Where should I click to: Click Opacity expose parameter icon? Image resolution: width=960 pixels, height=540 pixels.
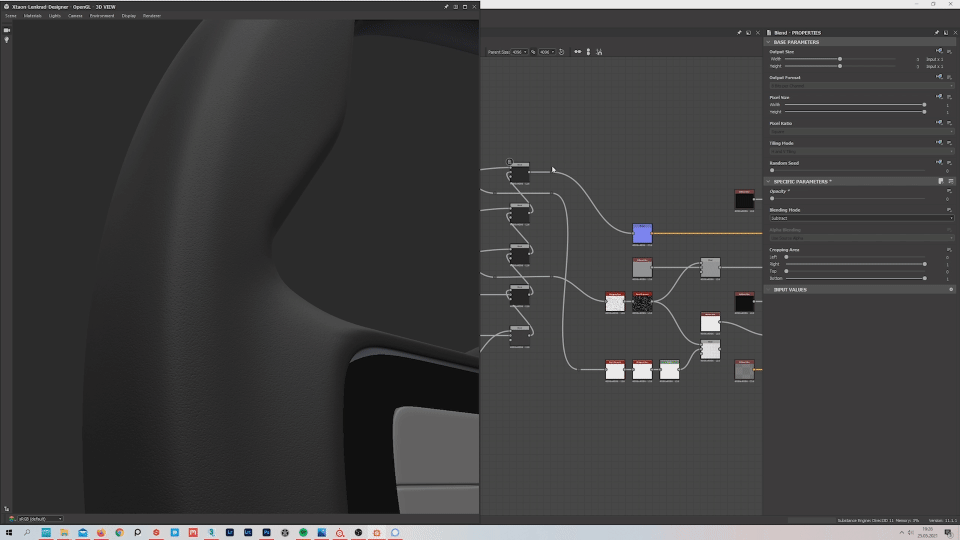pyautogui.click(x=950, y=191)
